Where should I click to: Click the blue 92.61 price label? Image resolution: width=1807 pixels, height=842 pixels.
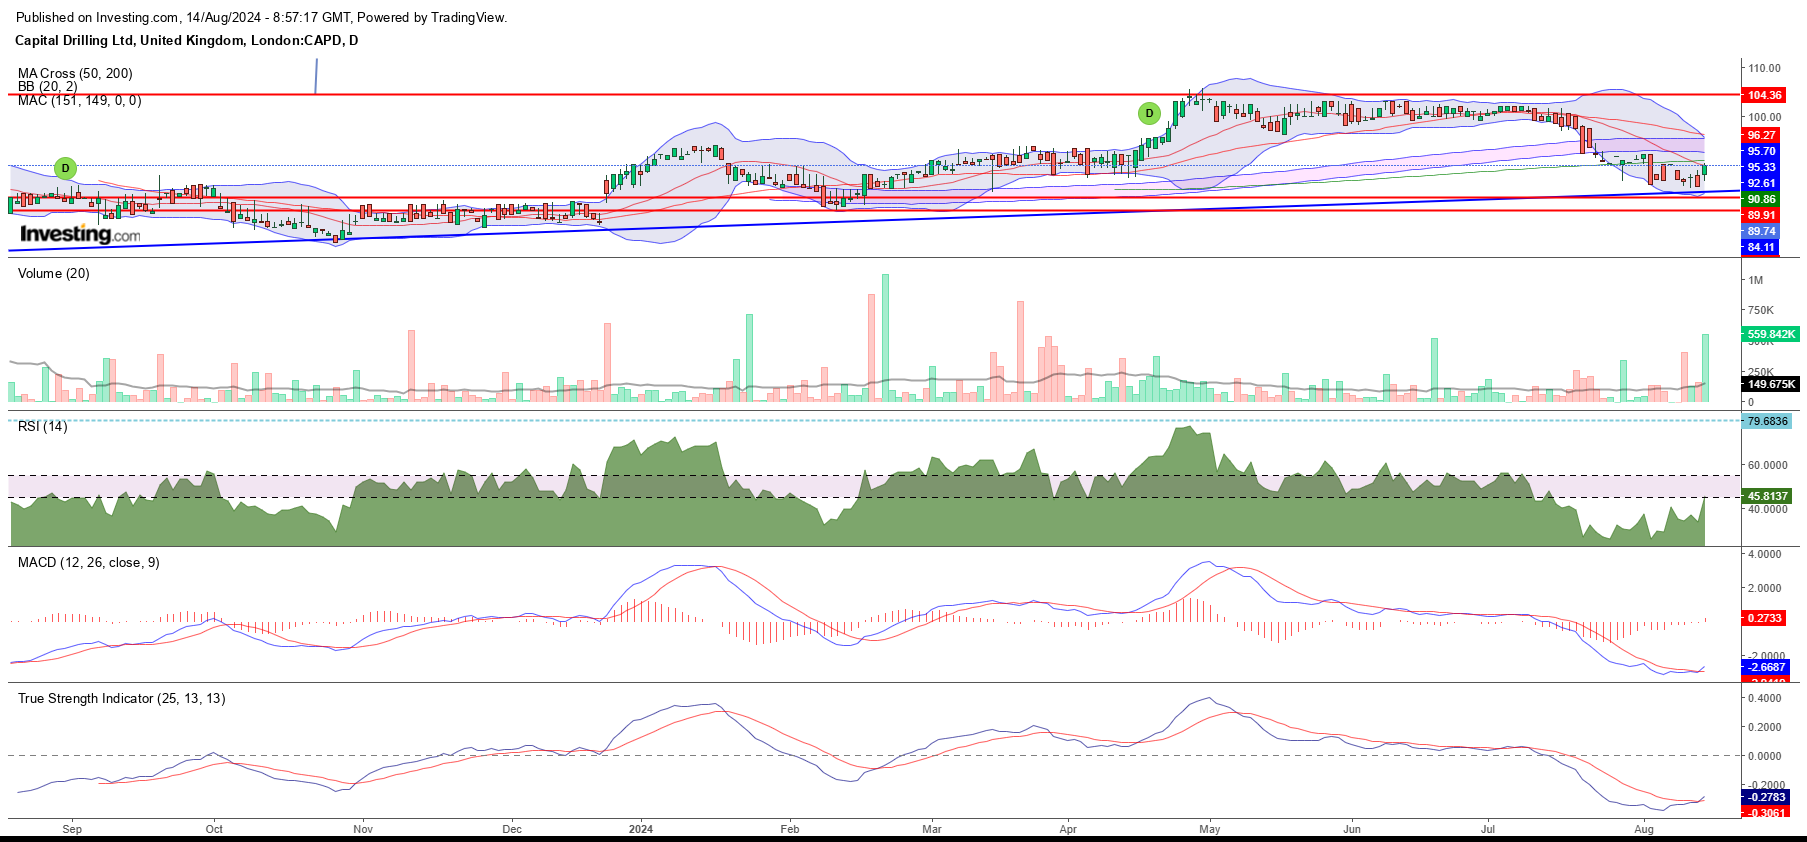pyautogui.click(x=1761, y=183)
